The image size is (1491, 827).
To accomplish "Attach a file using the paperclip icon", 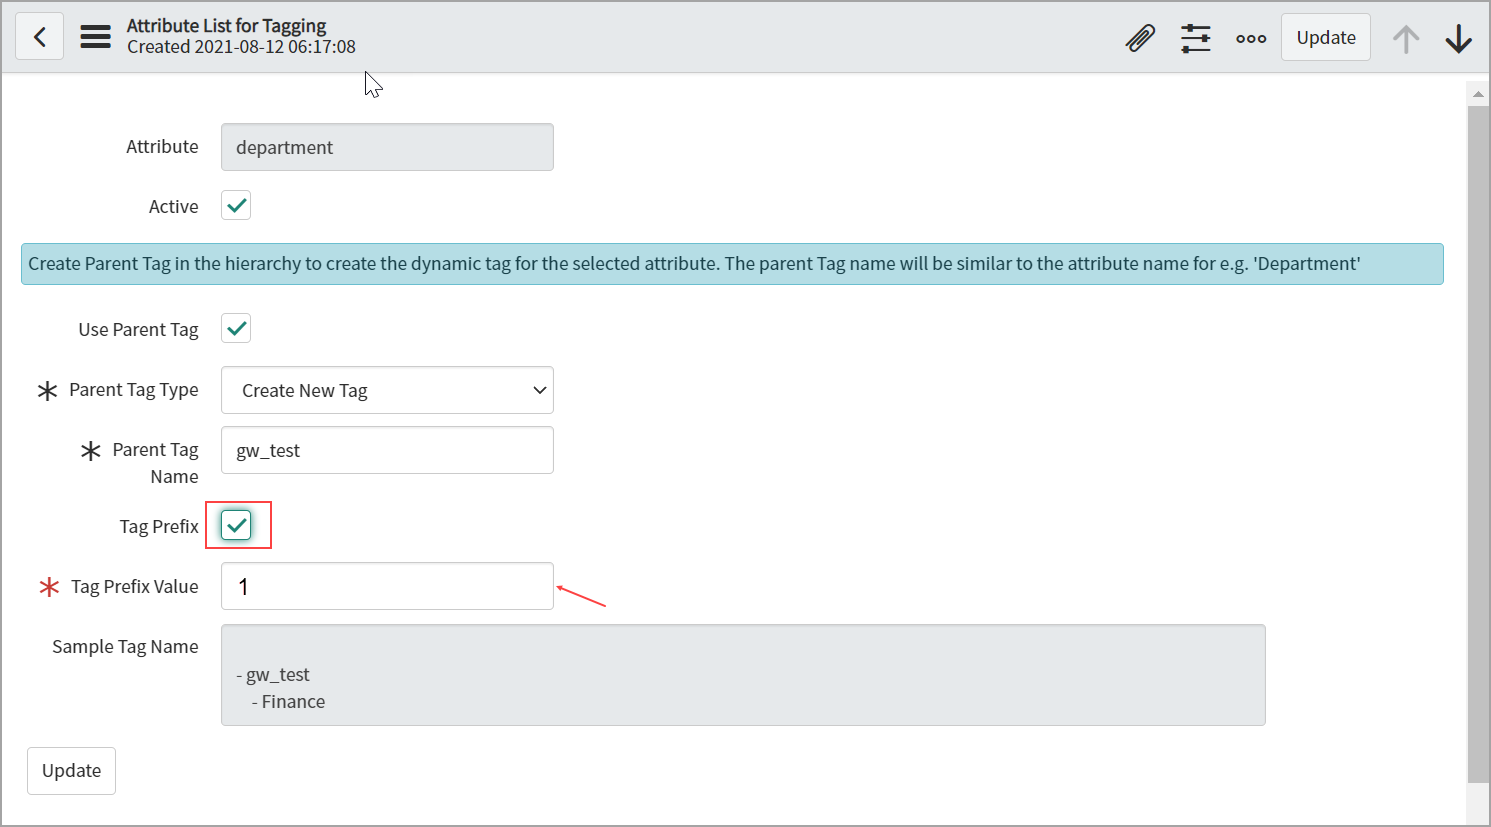I will pyautogui.click(x=1140, y=37).
